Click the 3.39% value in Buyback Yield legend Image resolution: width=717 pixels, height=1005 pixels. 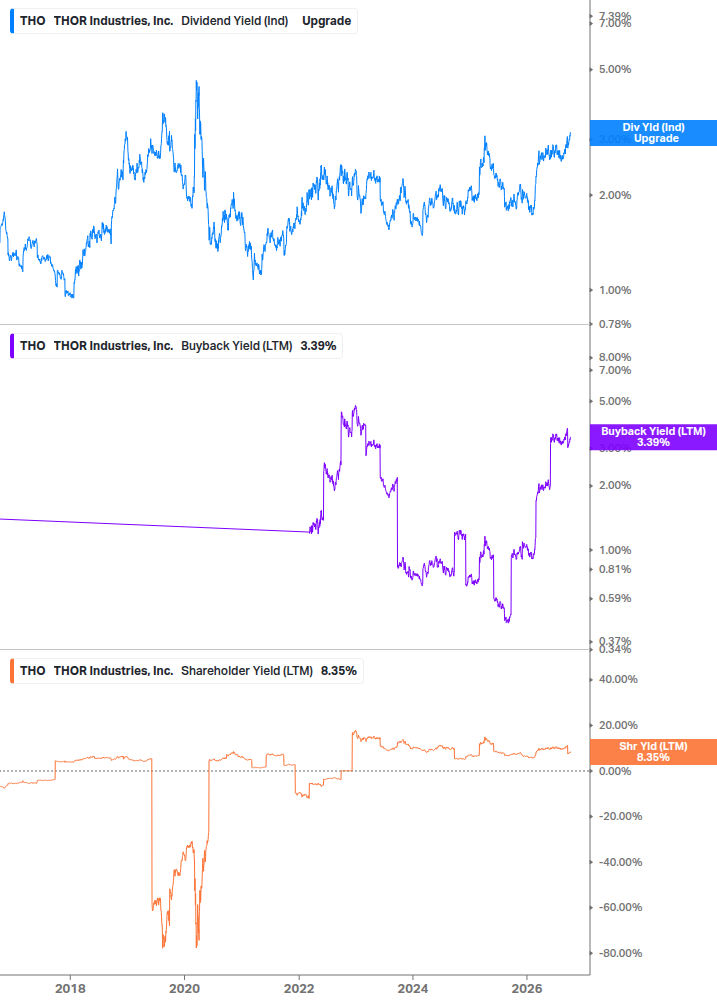318,346
